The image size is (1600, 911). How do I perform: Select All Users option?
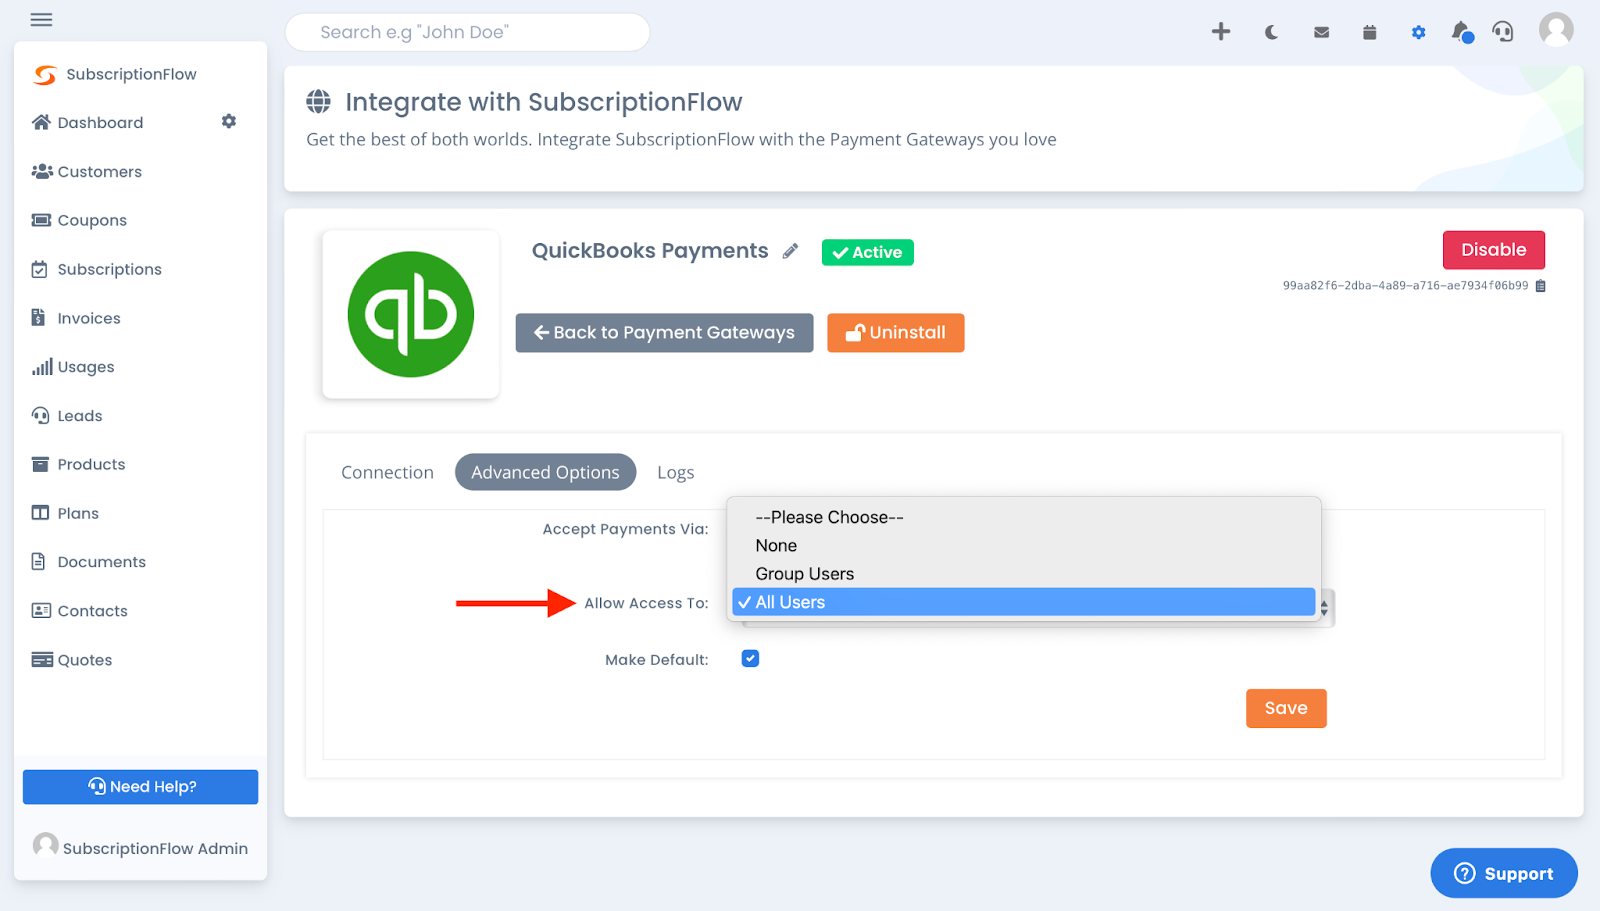[x=1024, y=602]
